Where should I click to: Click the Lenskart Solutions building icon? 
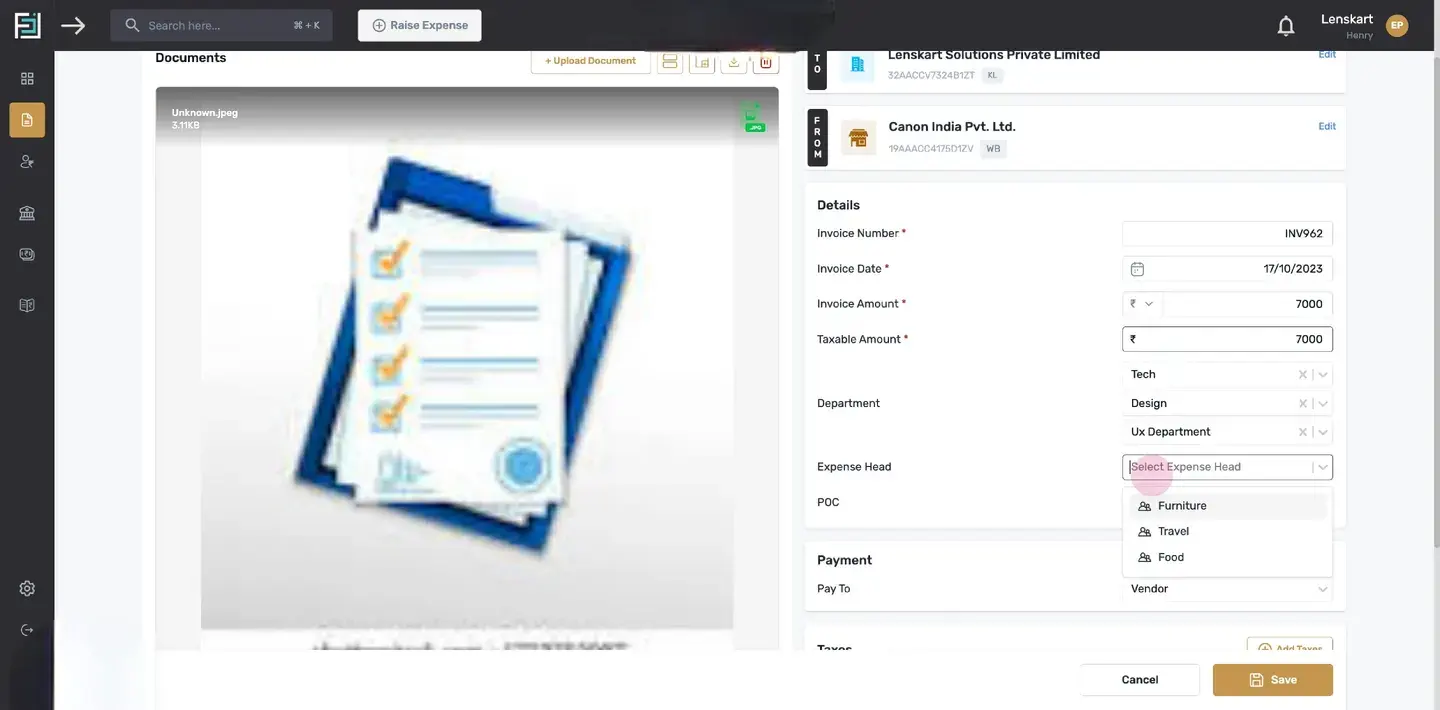tap(857, 65)
